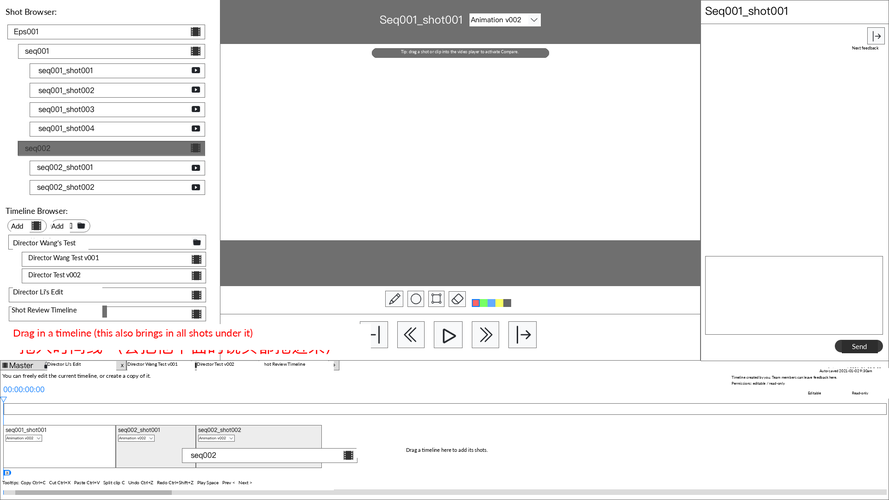Choose the green annotation color
This screenshot has height=500, width=889.
point(484,303)
